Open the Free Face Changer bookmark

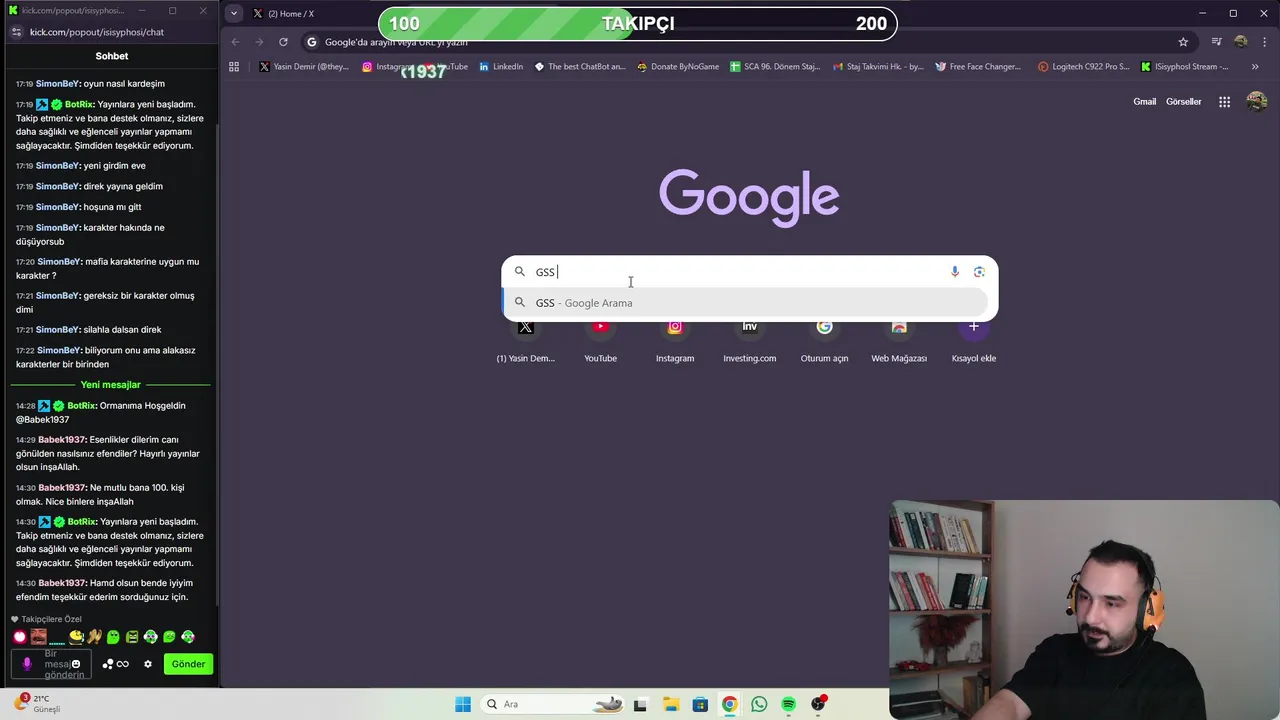pos(978,67)
